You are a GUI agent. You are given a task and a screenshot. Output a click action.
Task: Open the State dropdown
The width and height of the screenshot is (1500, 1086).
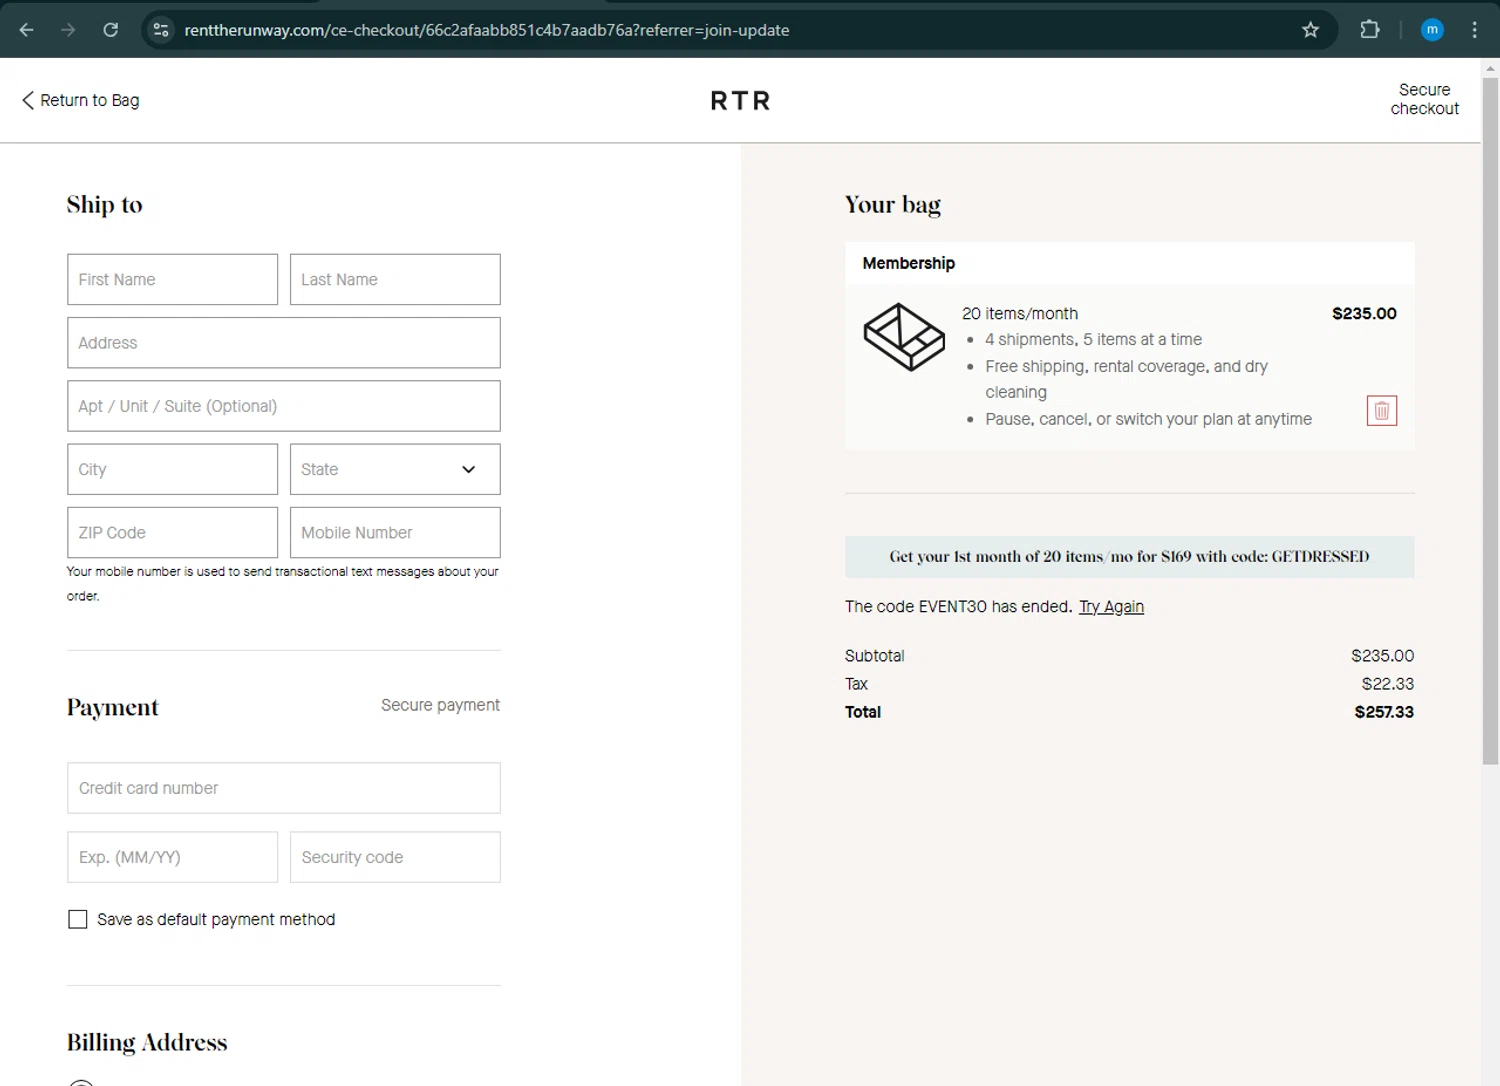[x=395, y=469]
